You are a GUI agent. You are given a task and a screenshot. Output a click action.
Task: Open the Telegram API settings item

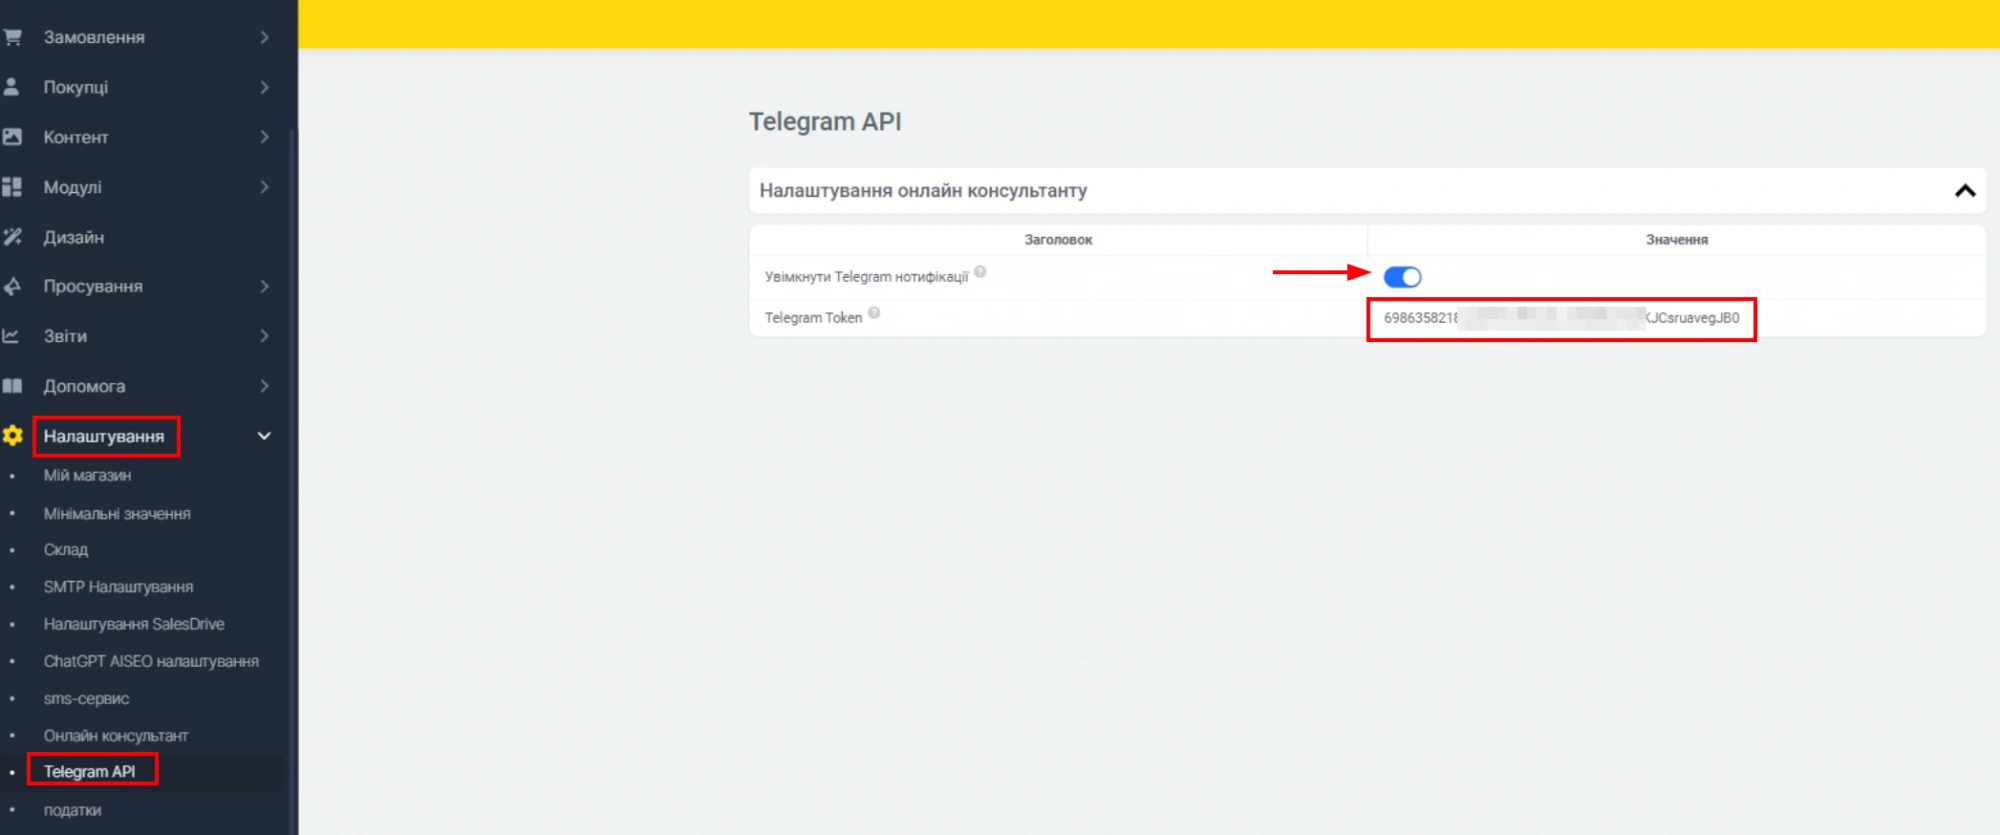[x=90, y=771]
